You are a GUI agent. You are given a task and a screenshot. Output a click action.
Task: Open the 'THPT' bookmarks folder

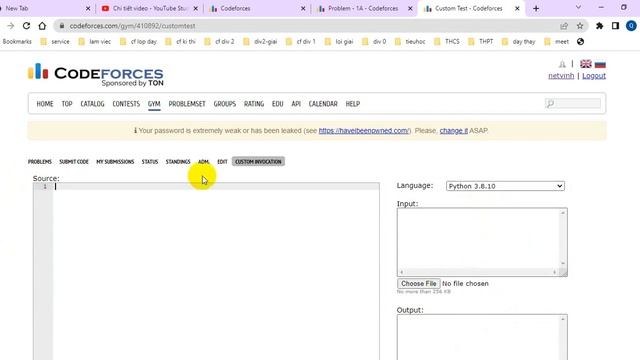(x=480, y=42)
